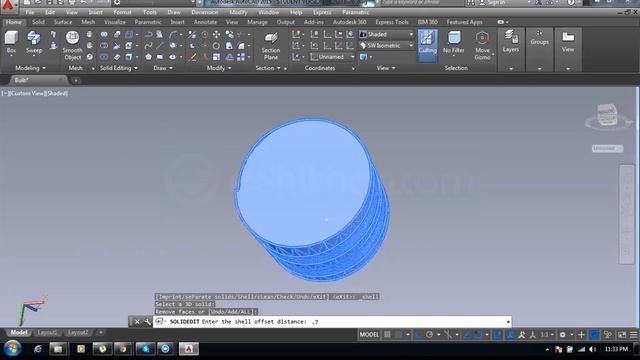Open the workspace switching gear in status bar
The height and width of the screenshot is (360, 640).
pos(562,335)
